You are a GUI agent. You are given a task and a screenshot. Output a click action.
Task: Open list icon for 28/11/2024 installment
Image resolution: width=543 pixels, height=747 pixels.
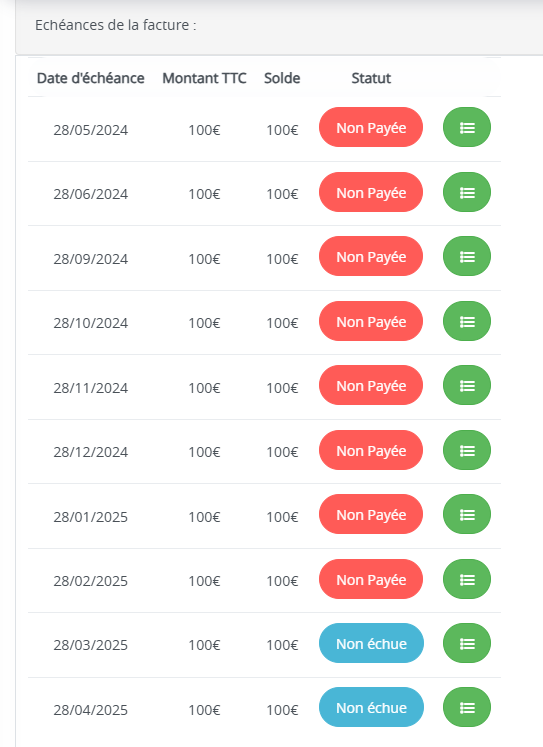pyautogui.click(x=467, y=385)
